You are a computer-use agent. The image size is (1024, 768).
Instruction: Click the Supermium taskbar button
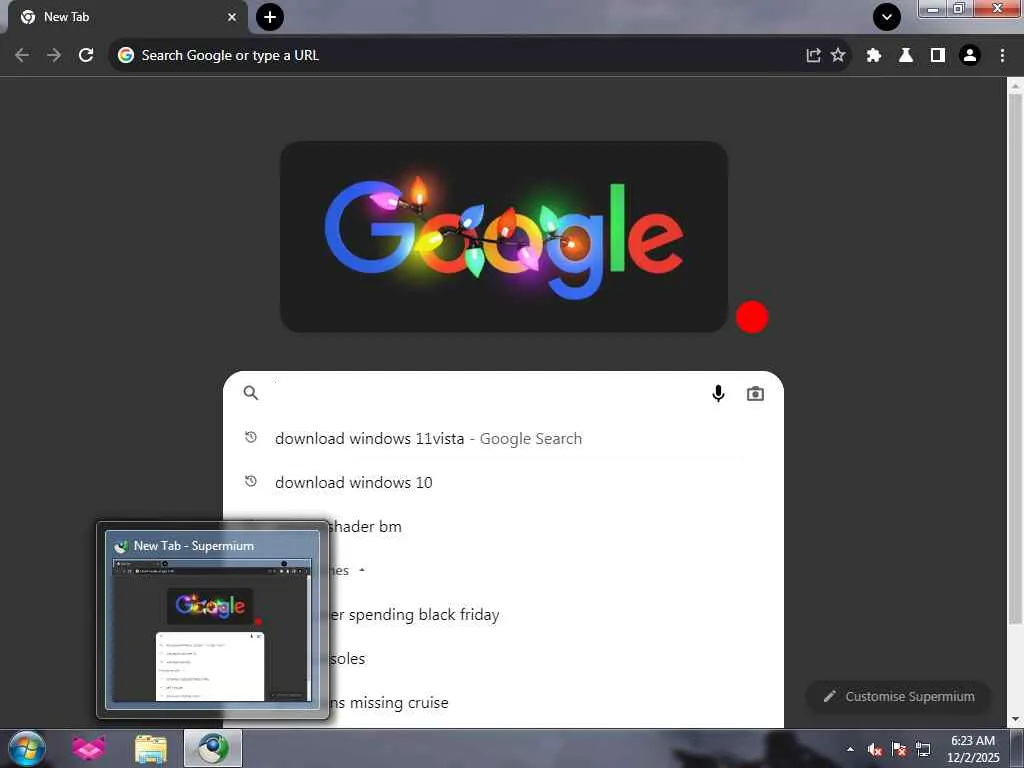pos(213,748)
